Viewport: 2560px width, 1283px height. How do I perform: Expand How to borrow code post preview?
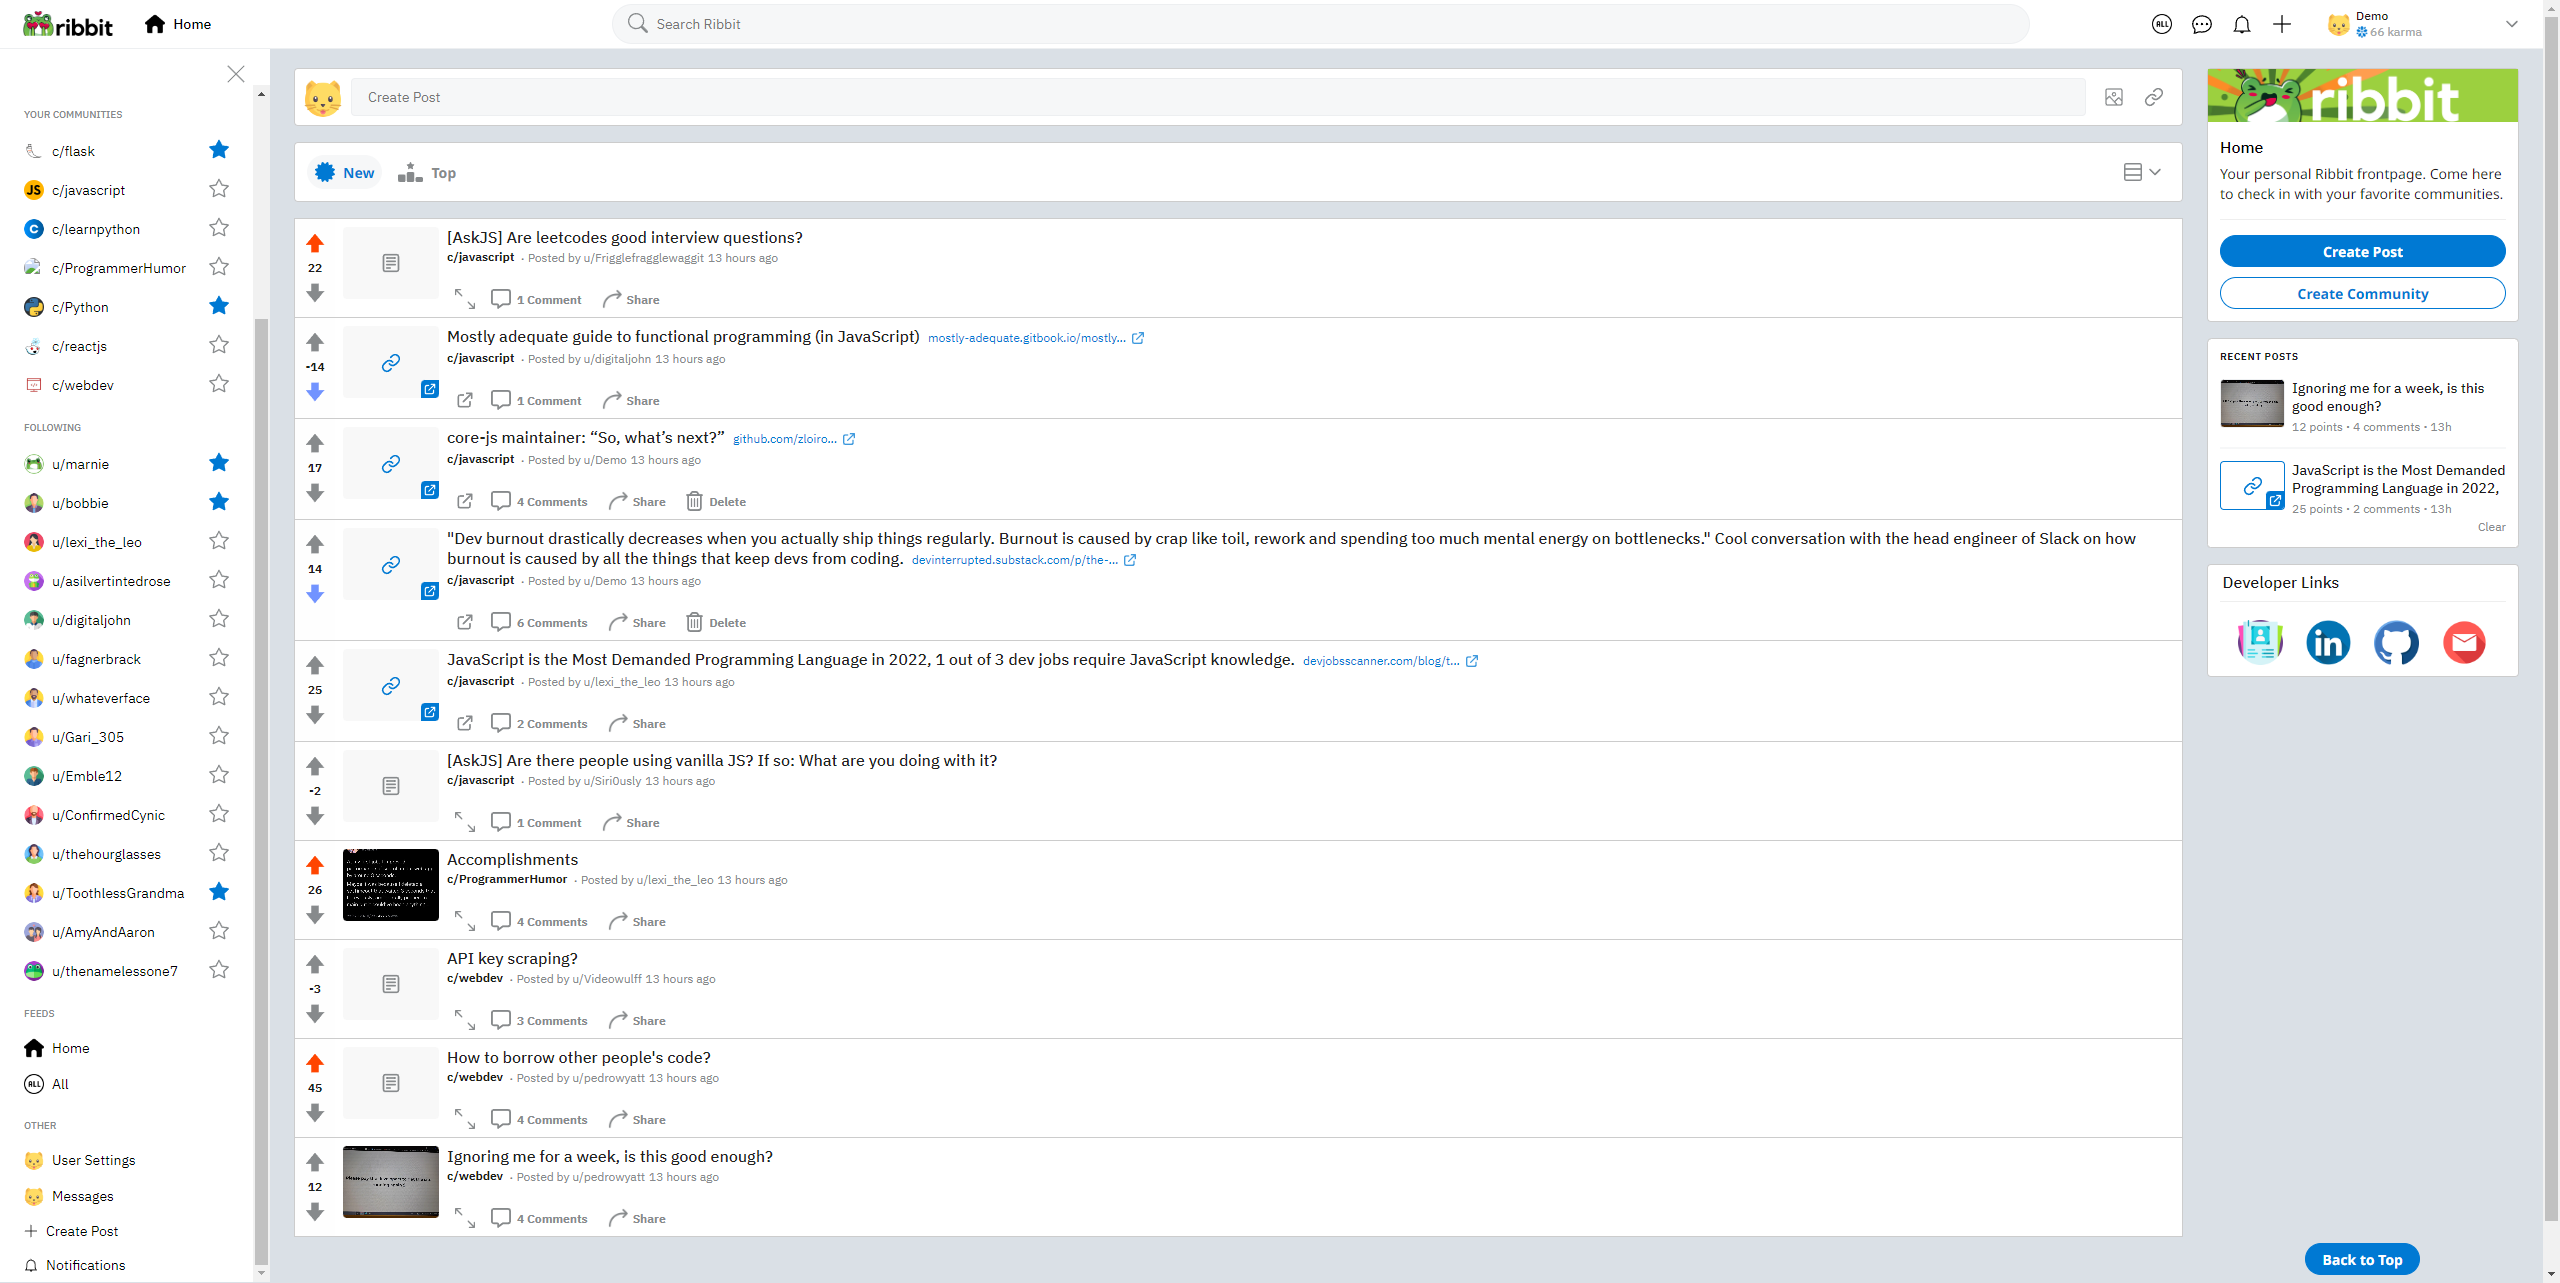coord(465,1119)
